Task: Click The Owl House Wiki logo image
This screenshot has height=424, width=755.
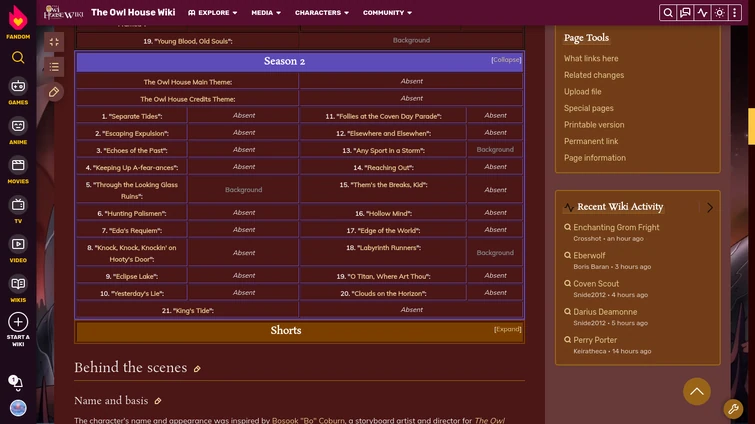Action: tap(63, 13)
